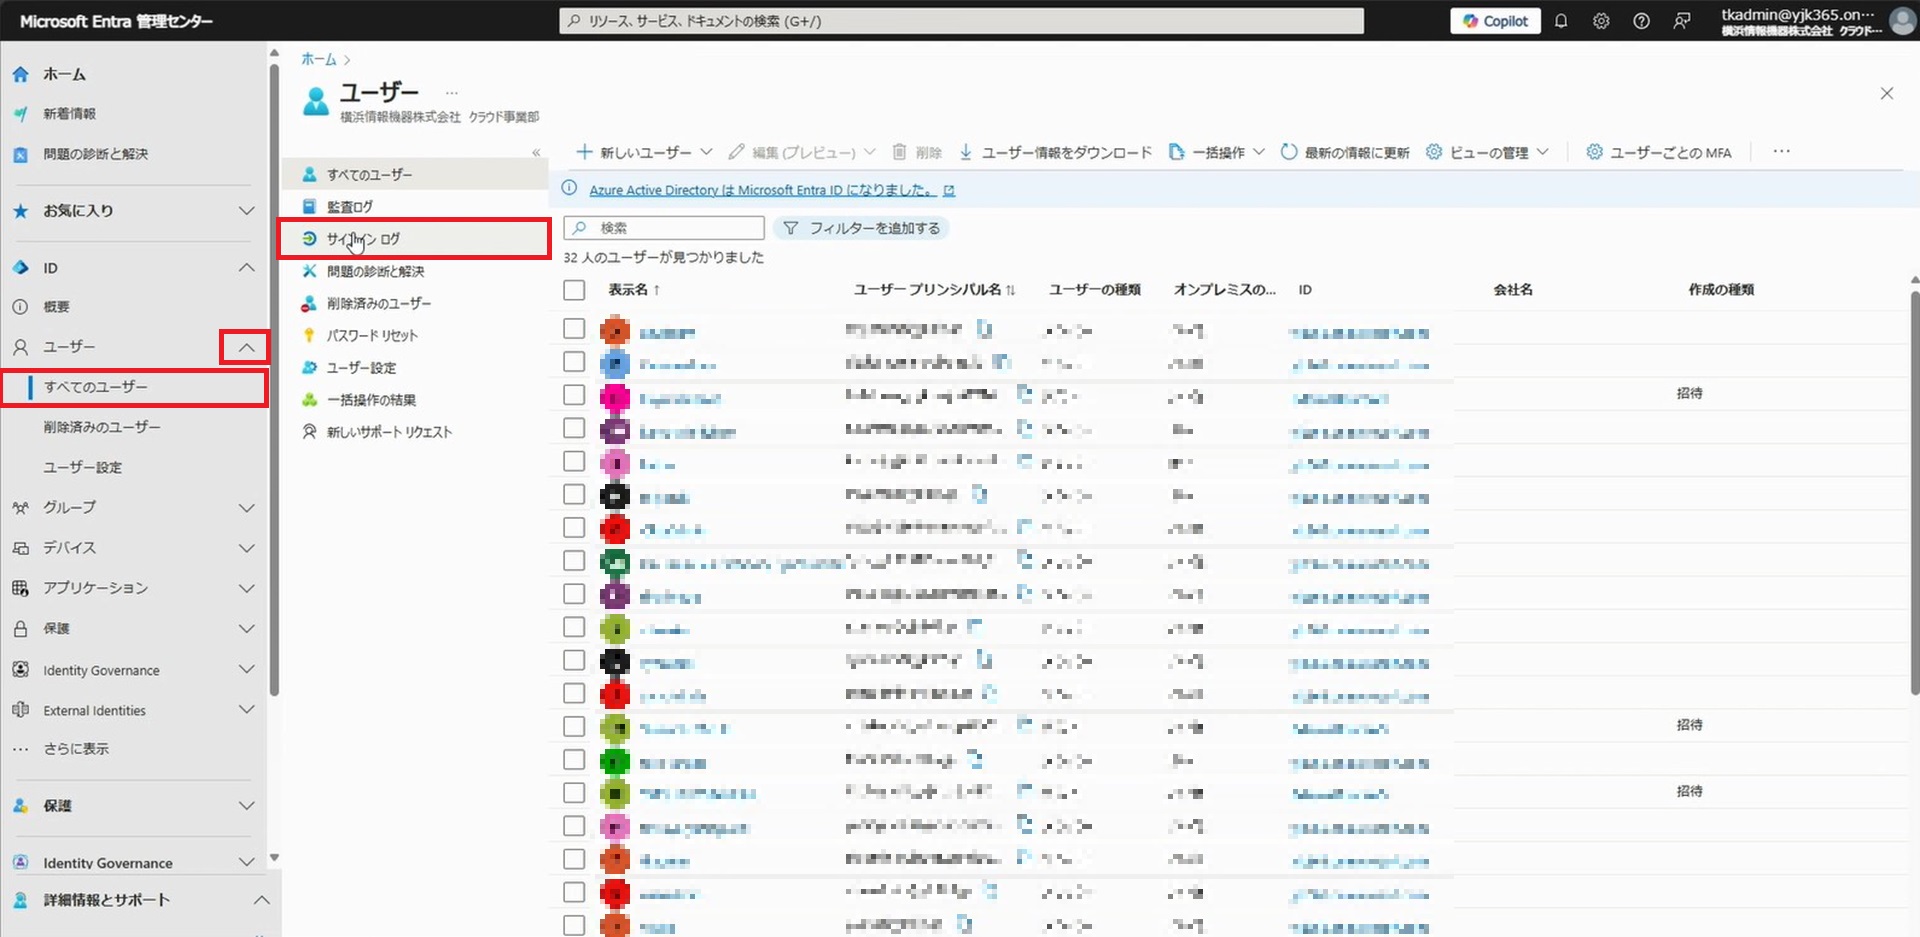The height and width of the screenshot is (937, 1920).
Task: Open 問題の診断と解決 in left sidebar
Action: tap(95, 154)
